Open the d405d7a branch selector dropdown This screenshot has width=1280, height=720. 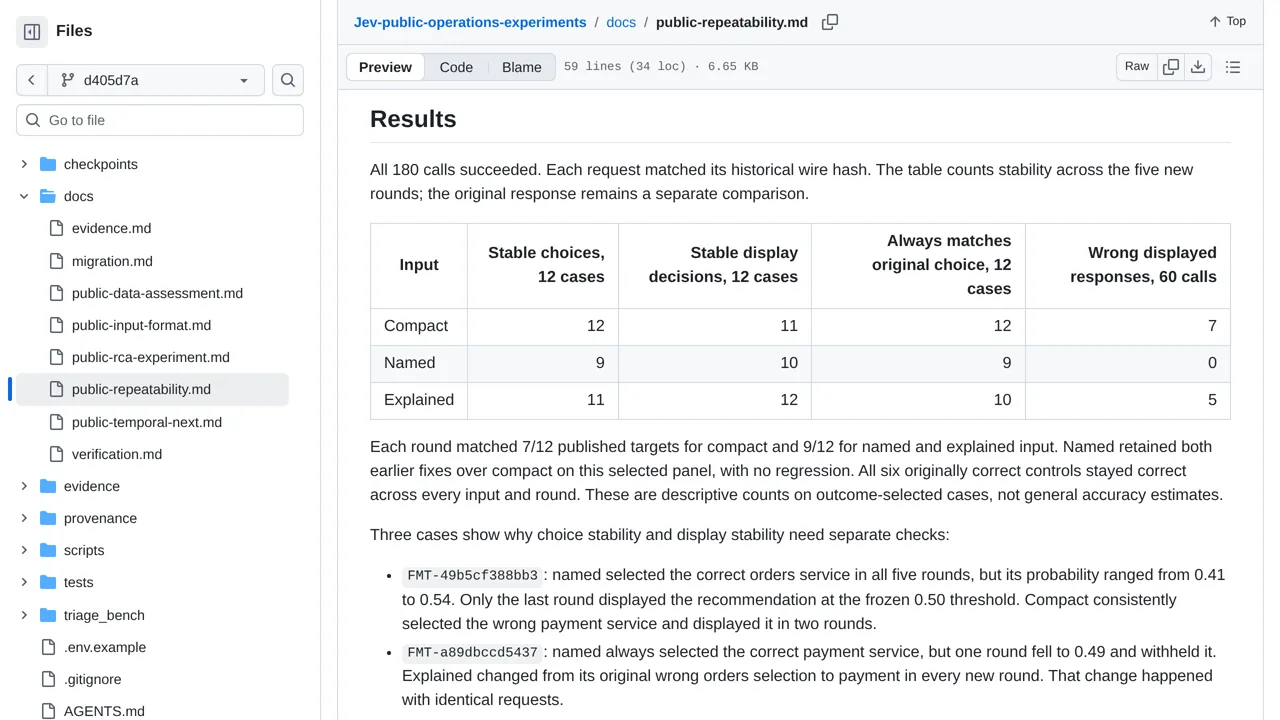[156, 80]
